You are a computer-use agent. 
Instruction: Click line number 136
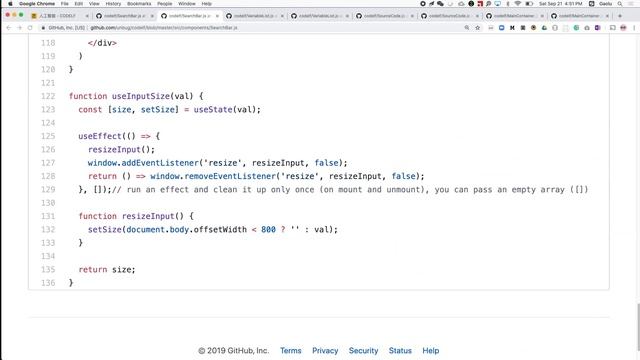pyautogui.click(x=48, y=283)
